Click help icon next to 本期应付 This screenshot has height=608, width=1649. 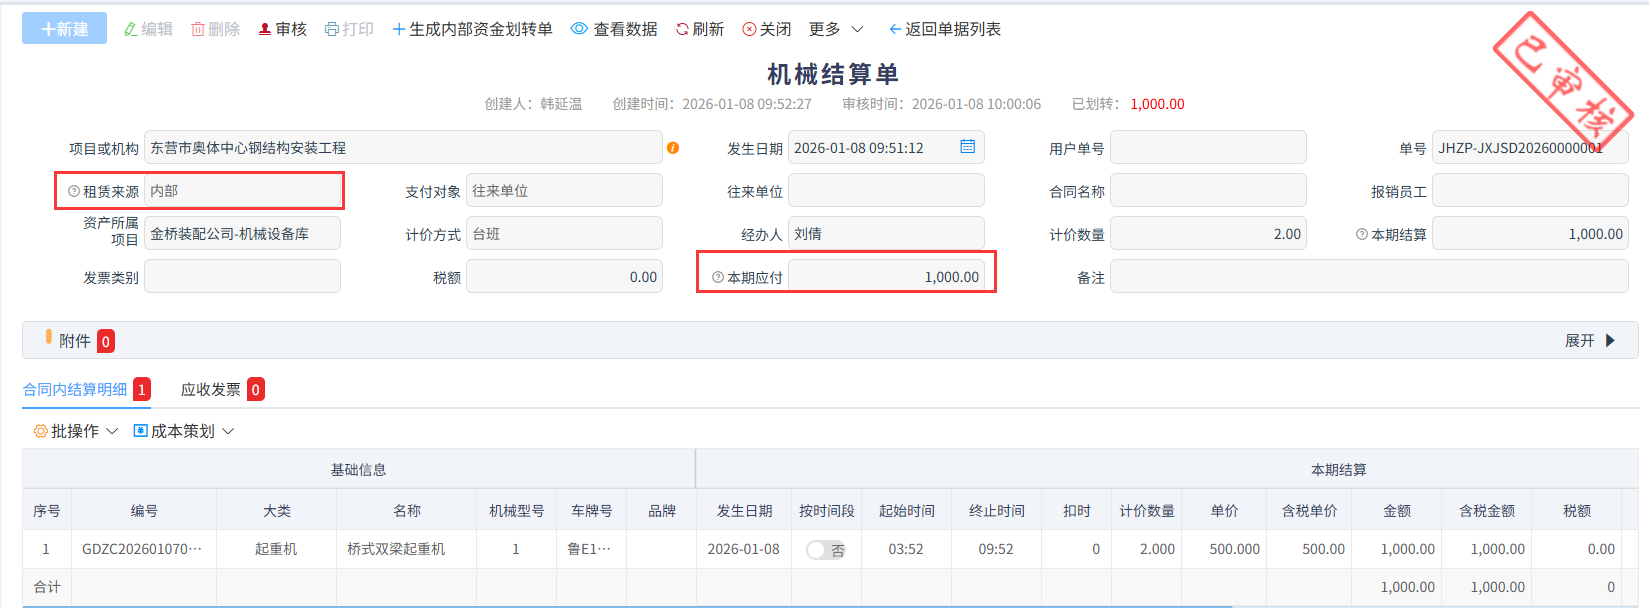pyautogui.click(x=718, y=277)
